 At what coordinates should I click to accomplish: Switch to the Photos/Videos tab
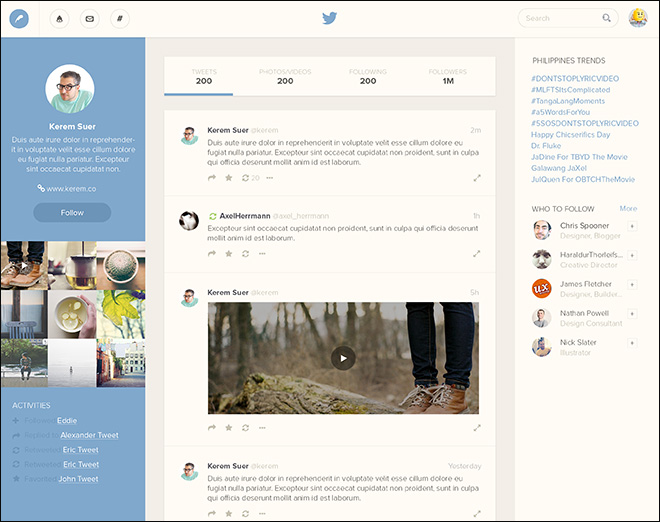[x=285, y=77]
